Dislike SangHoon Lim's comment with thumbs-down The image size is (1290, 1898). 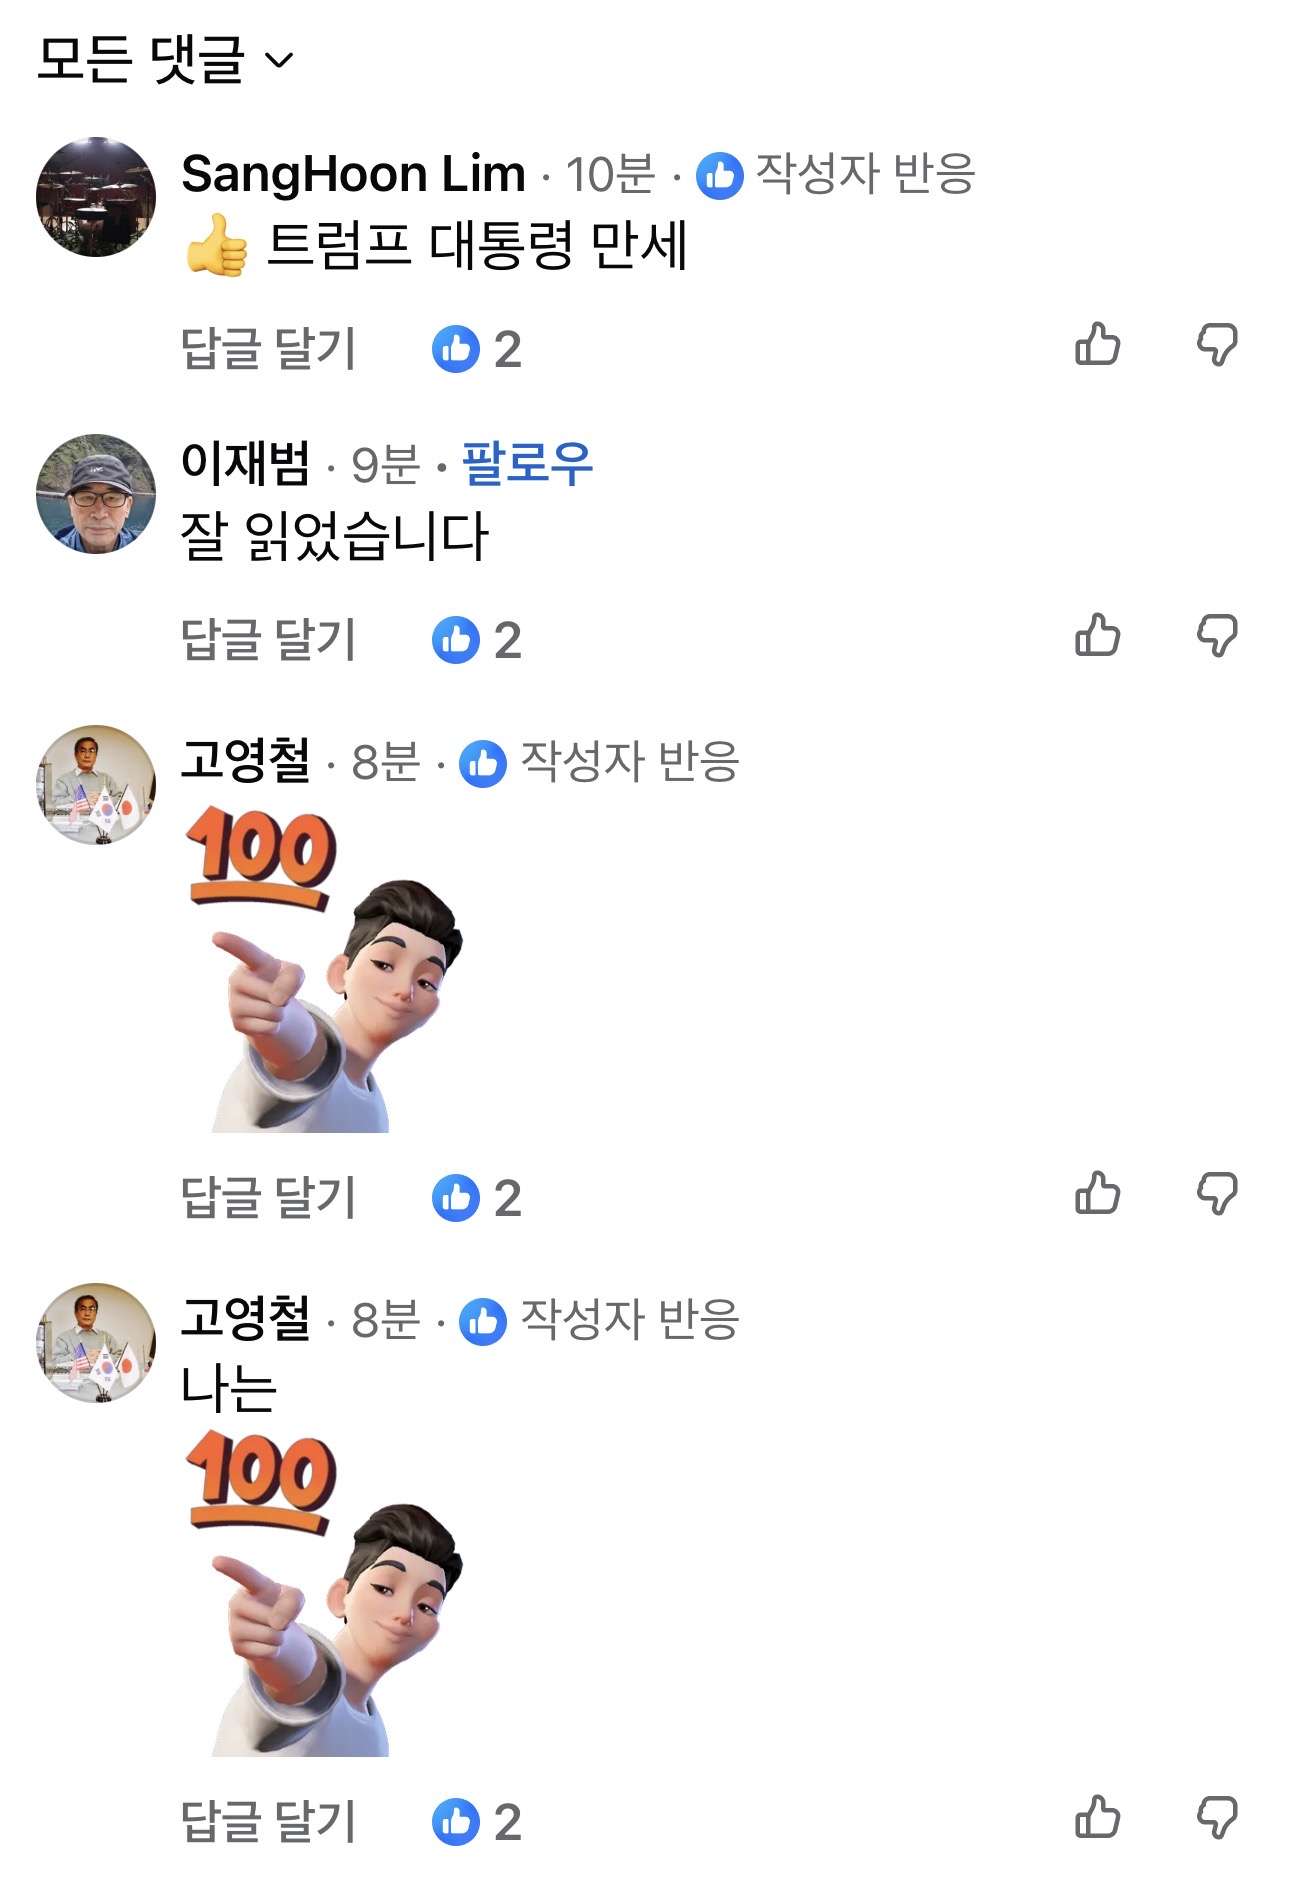coord(1217,345)
